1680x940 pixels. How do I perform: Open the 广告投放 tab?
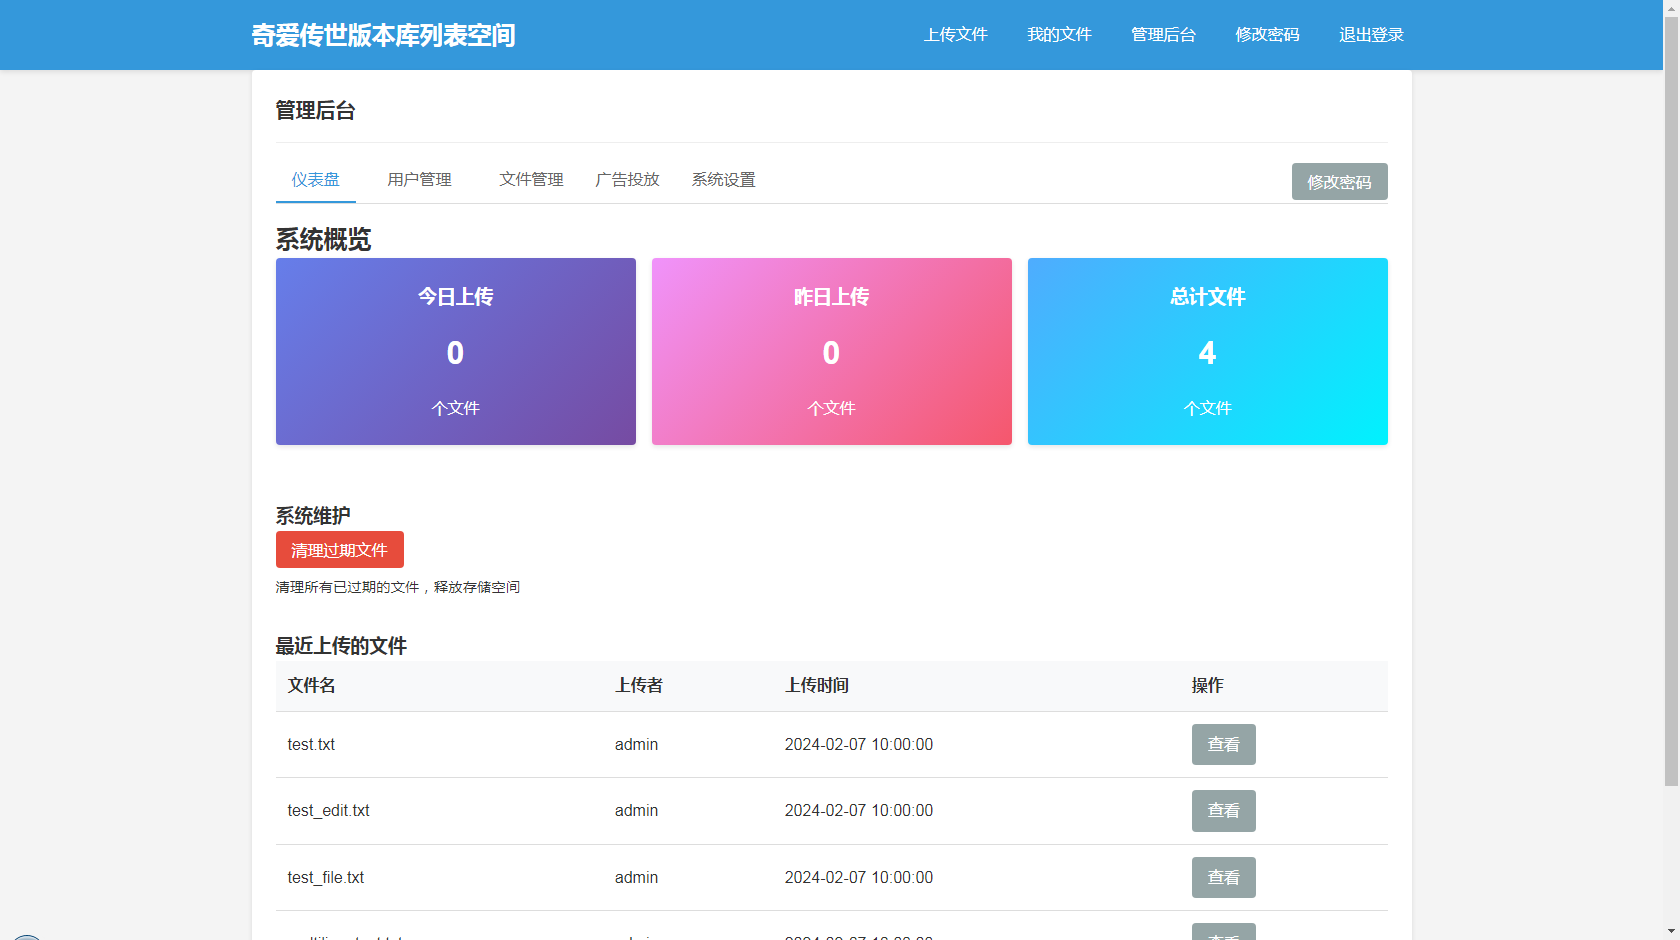[x=627, y=180]
